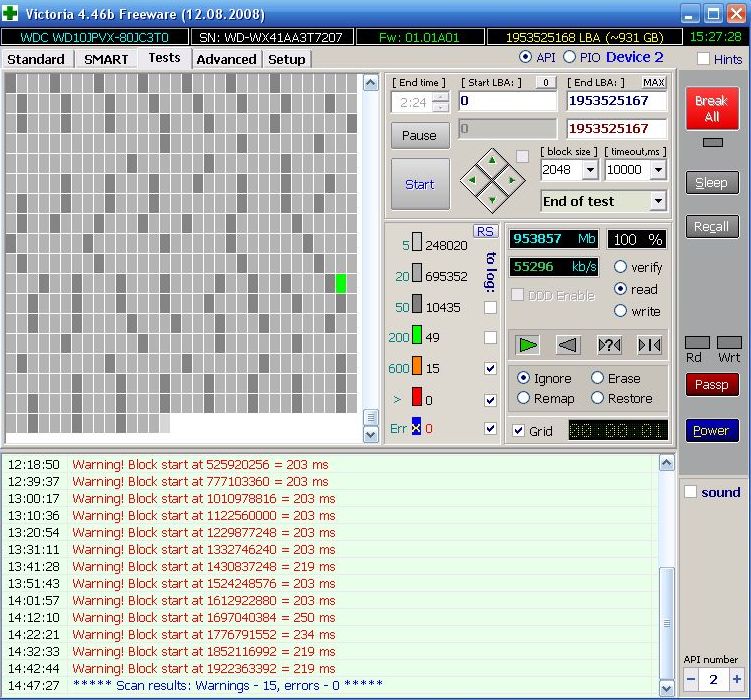Screen dimensions: 751x700
Task: Select the PIO radio button
Action: 569,57
